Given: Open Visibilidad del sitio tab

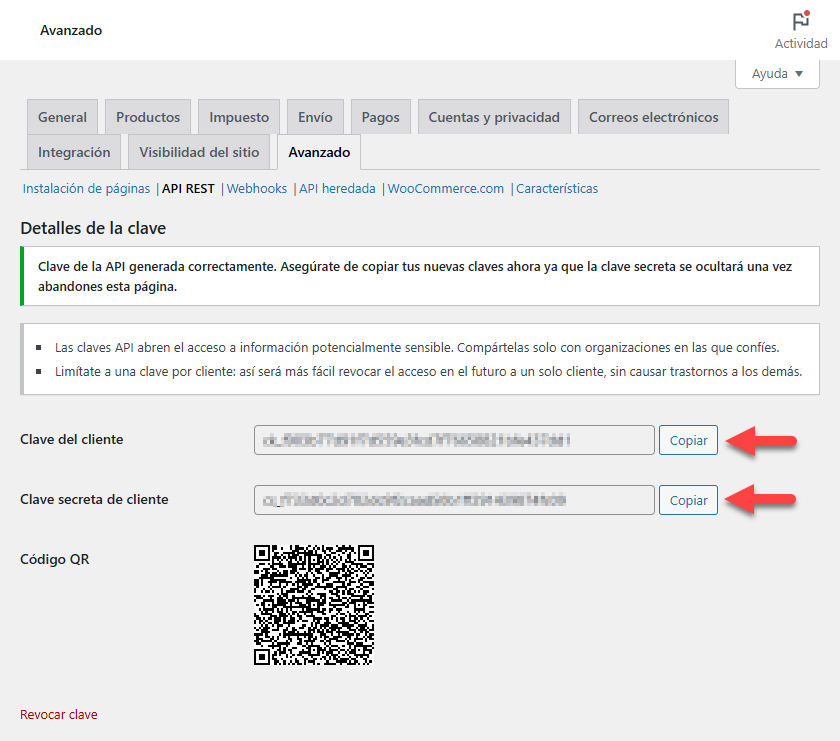Looking at the screenshot, I should point(199,152).
